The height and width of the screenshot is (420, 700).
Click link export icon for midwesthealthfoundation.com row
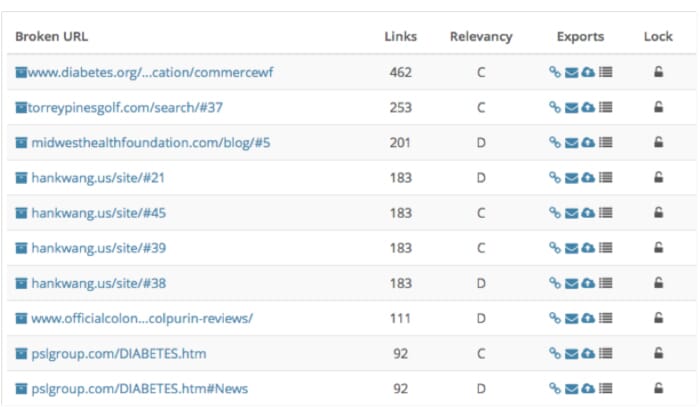(x=554, y=142)
